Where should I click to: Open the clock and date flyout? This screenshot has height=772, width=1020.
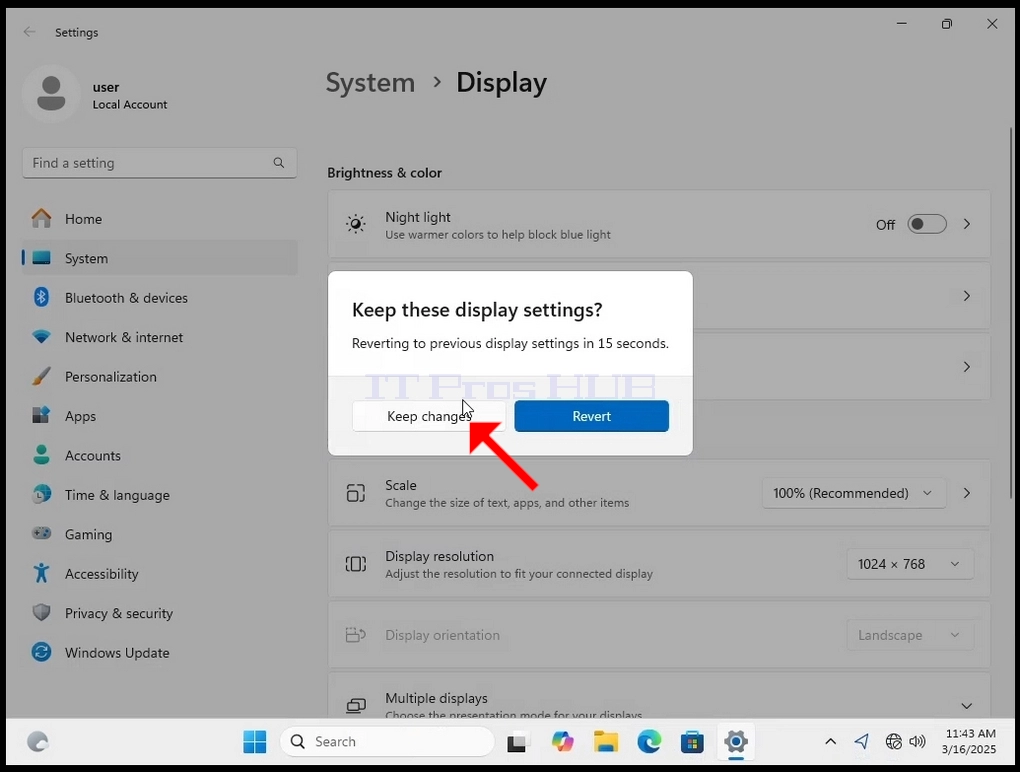click(x=969, y=741)
